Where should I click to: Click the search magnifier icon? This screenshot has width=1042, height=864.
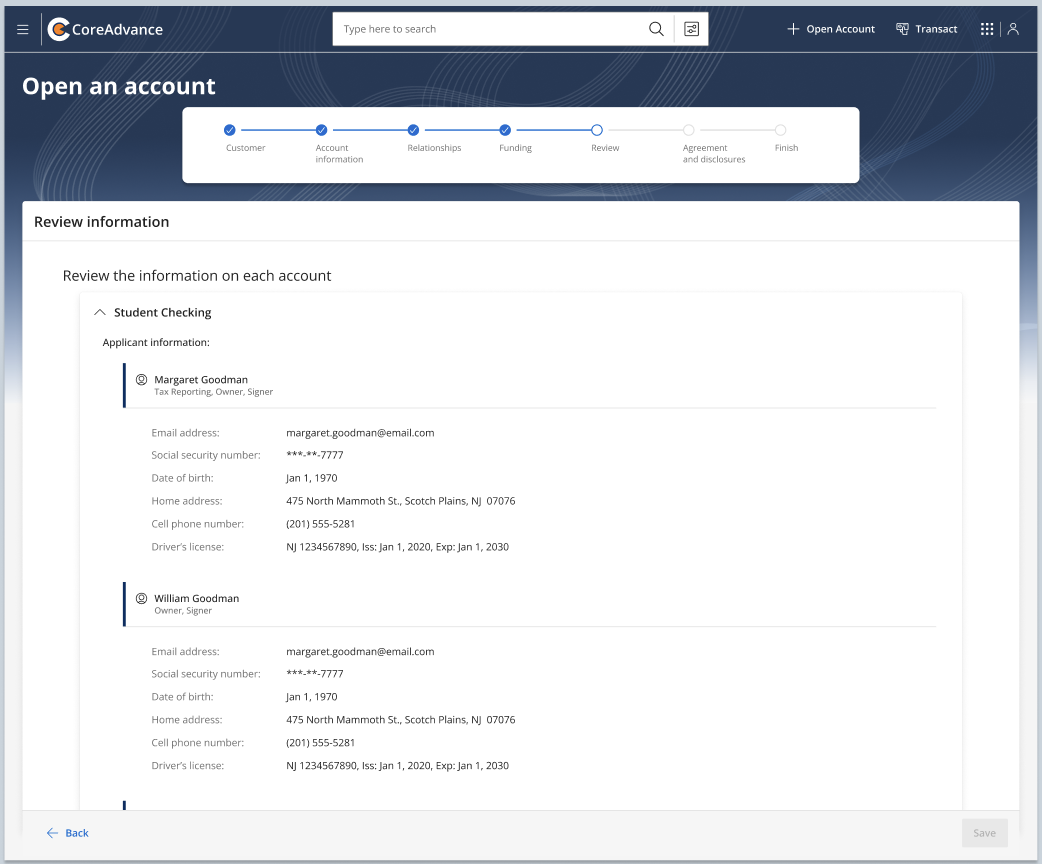tap(656, 29)
